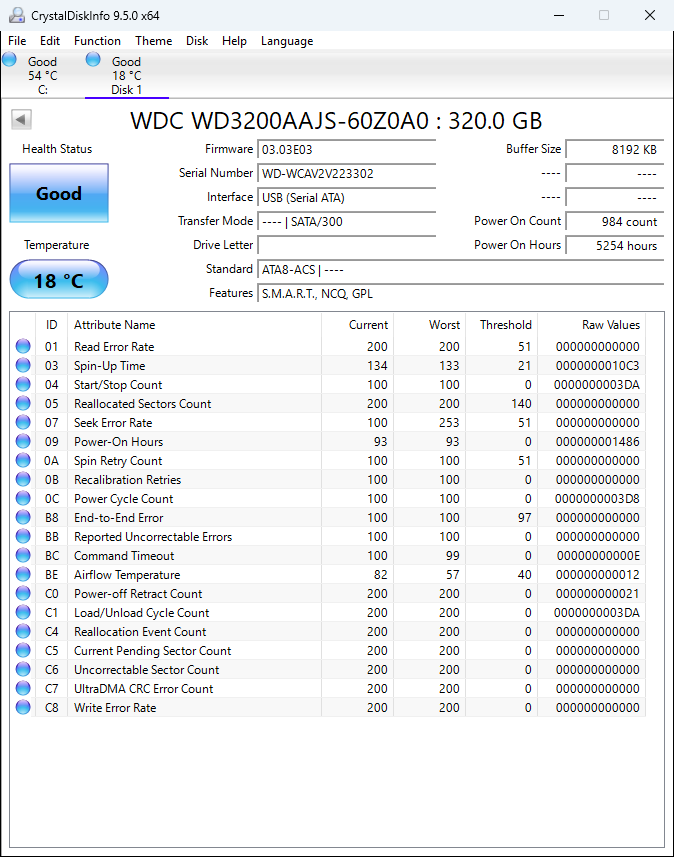
Task: Open the Theme menu
Action: 154,41
